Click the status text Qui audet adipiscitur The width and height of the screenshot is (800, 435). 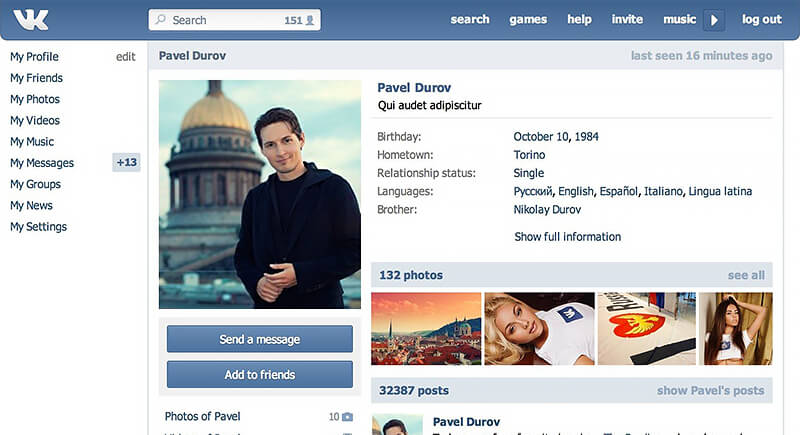[x=430, y=106]
